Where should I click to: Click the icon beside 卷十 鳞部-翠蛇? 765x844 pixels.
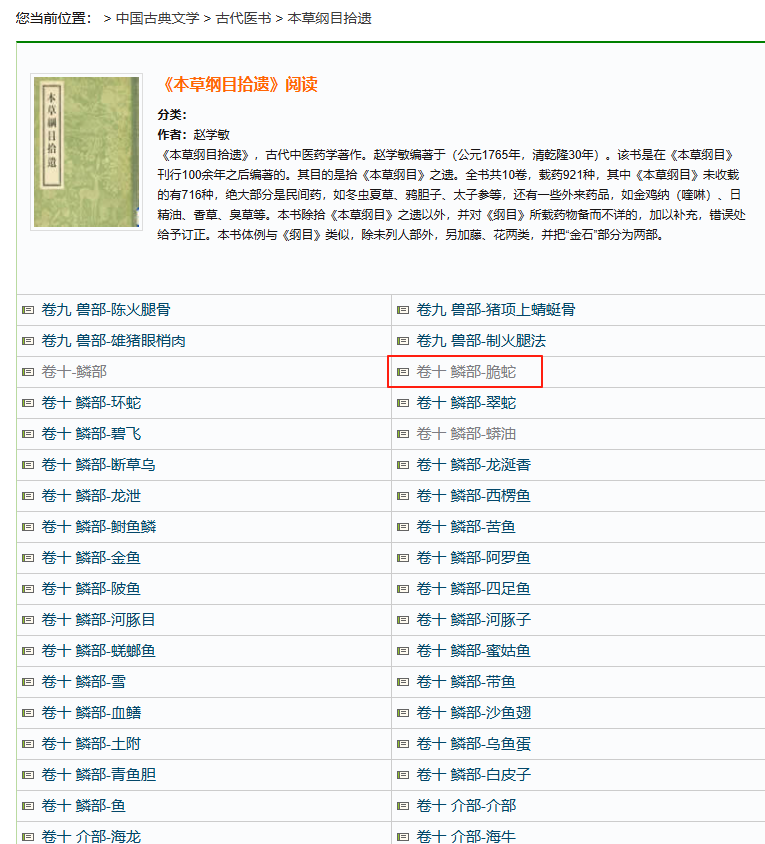tap(403, 403)
